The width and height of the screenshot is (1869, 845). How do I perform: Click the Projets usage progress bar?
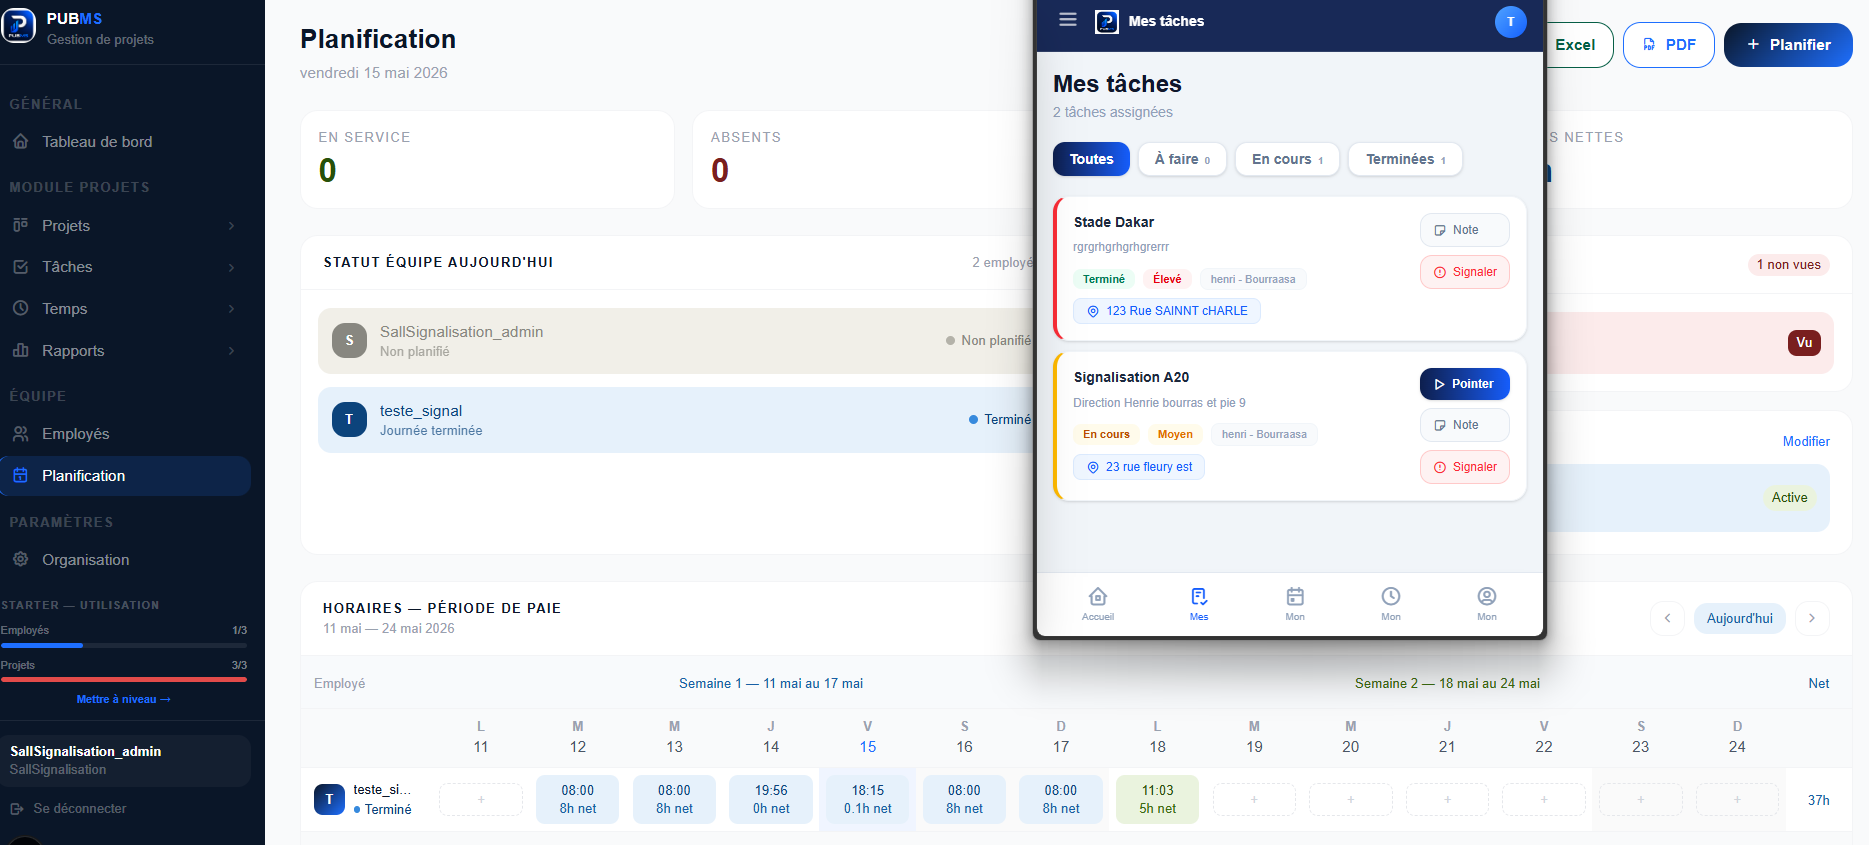pos(124,679)
